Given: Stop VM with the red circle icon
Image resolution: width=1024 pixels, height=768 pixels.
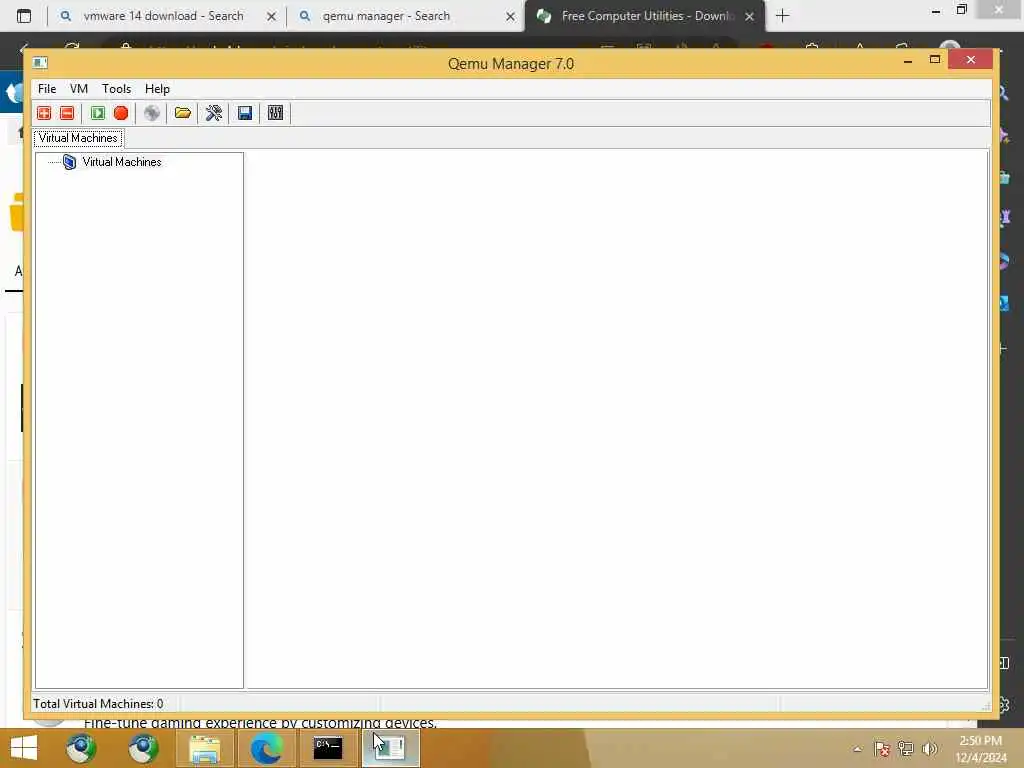Looking at the screenshot, I should pos(121,113).
